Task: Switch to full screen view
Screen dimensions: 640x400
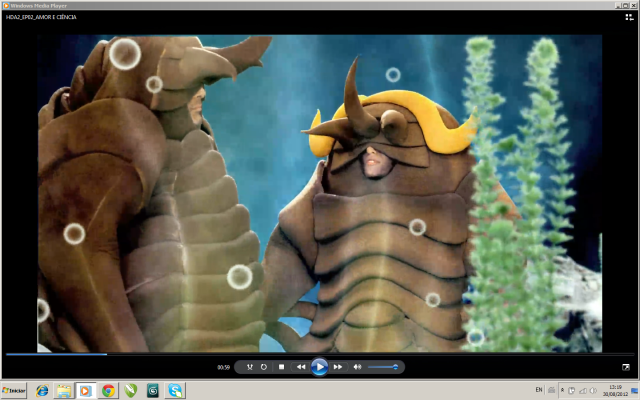Action: click(x=626, y=367)
